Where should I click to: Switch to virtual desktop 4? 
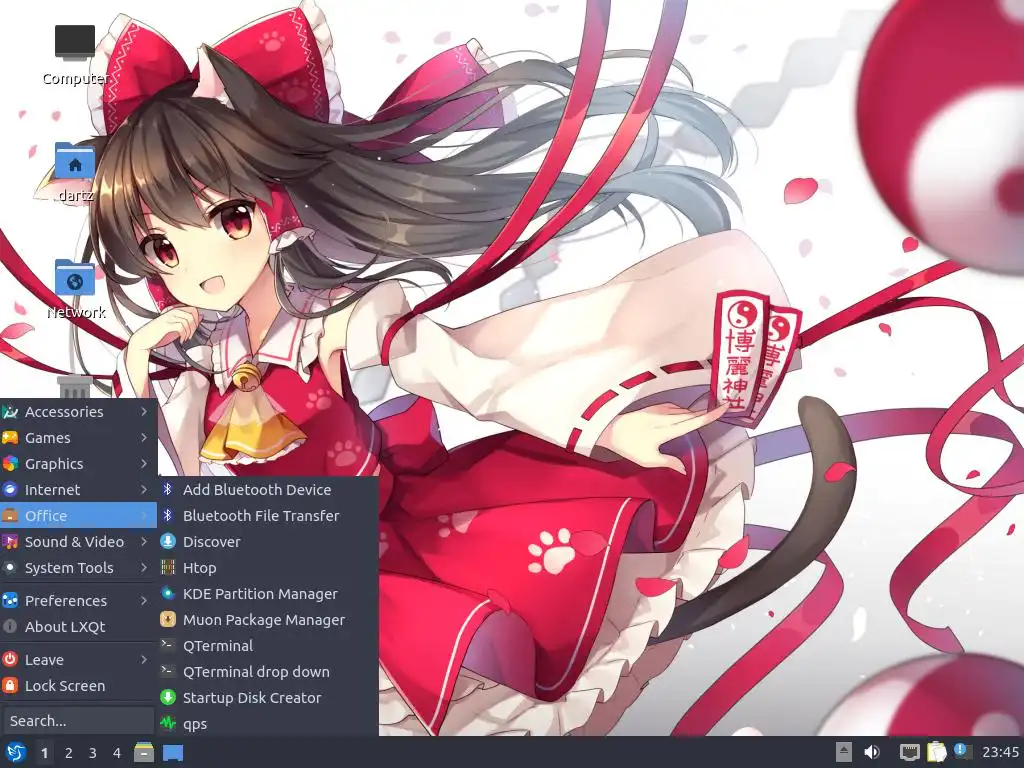point(117,753)
